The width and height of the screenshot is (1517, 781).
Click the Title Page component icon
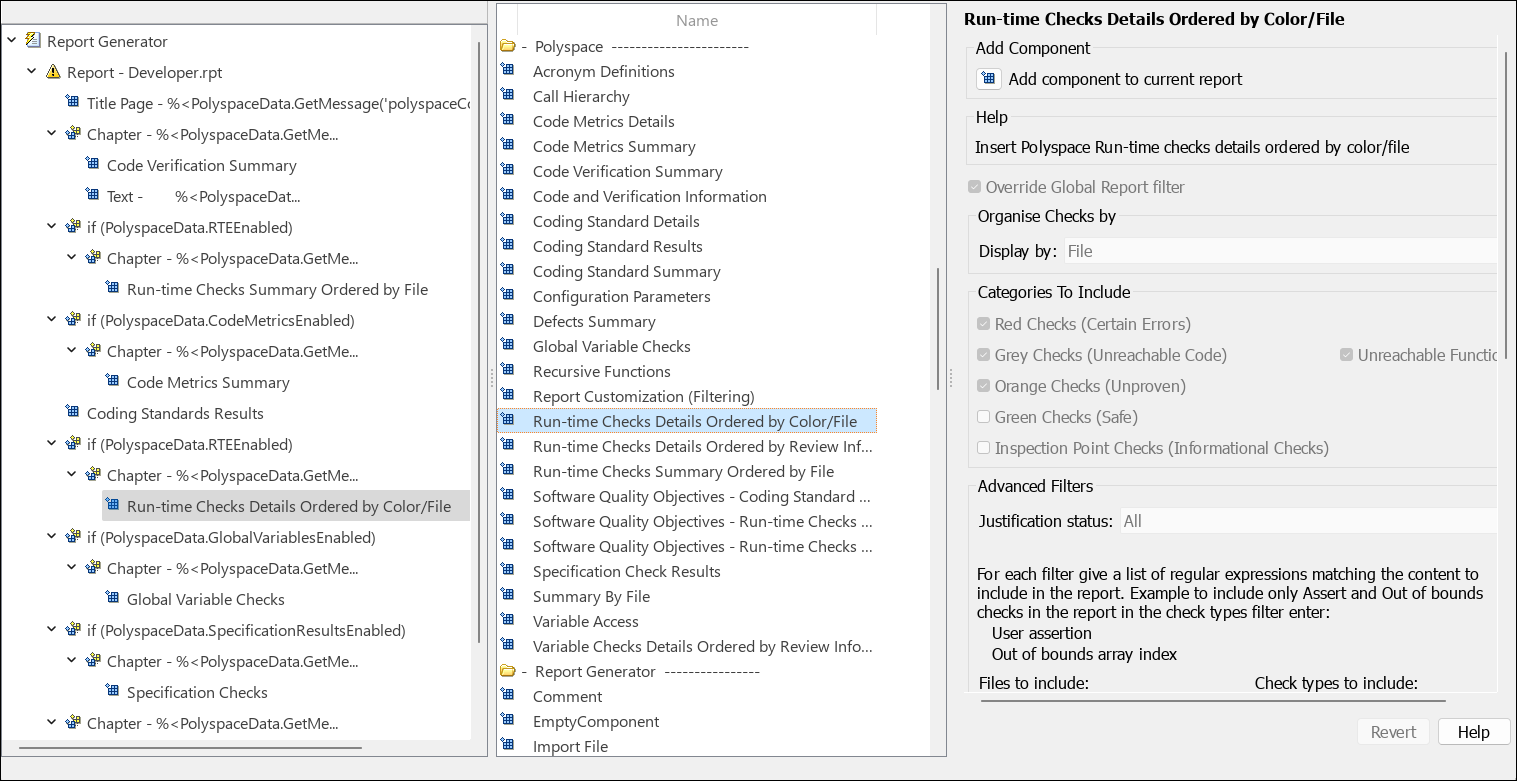click(x=72, y=103)
